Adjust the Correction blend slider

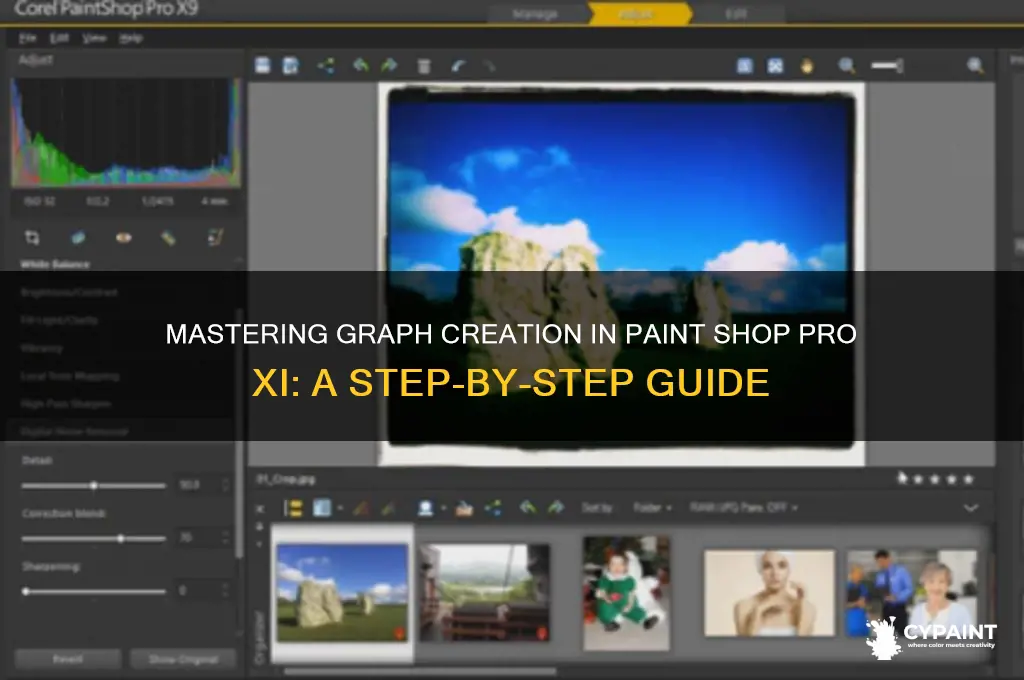tap(93, 538)
